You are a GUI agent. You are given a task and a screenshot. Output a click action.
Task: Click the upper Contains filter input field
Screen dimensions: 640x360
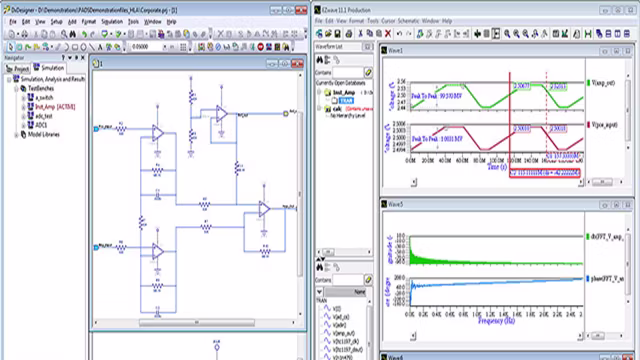348,73
